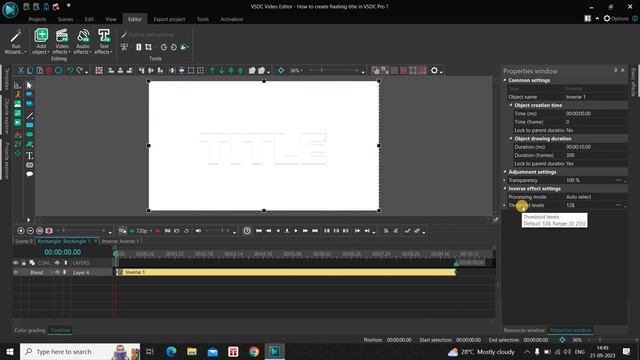This screenshot has height=360, width=640.
Task: Switch to the Resources window tab
Action: (524, 330)
